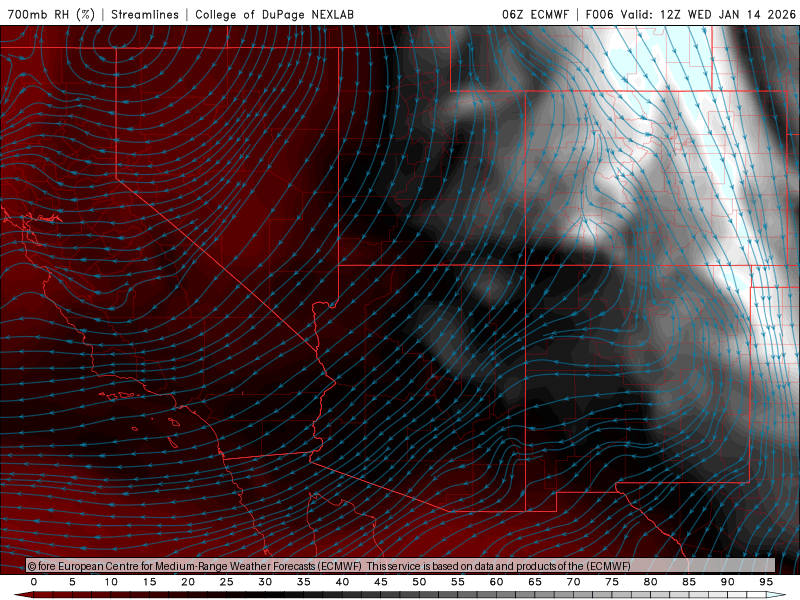Click the '85' color scale label
Viewport: 800px width, 600px height.
(689, 582)
